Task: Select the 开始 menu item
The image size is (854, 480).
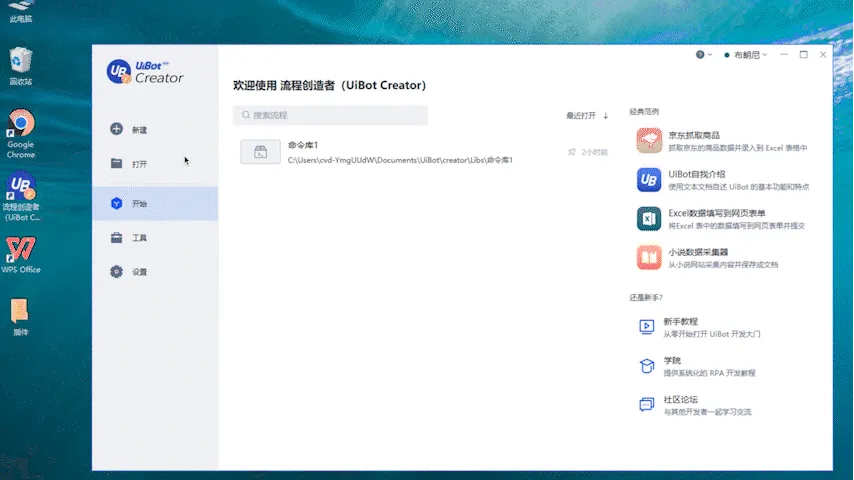Action: coord(155,203)
